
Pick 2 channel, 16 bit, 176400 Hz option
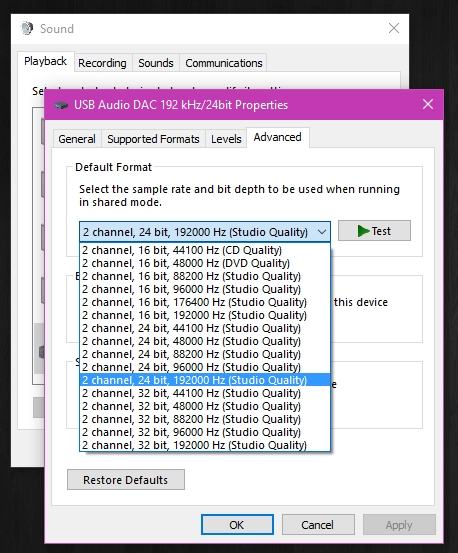point(205,302)
